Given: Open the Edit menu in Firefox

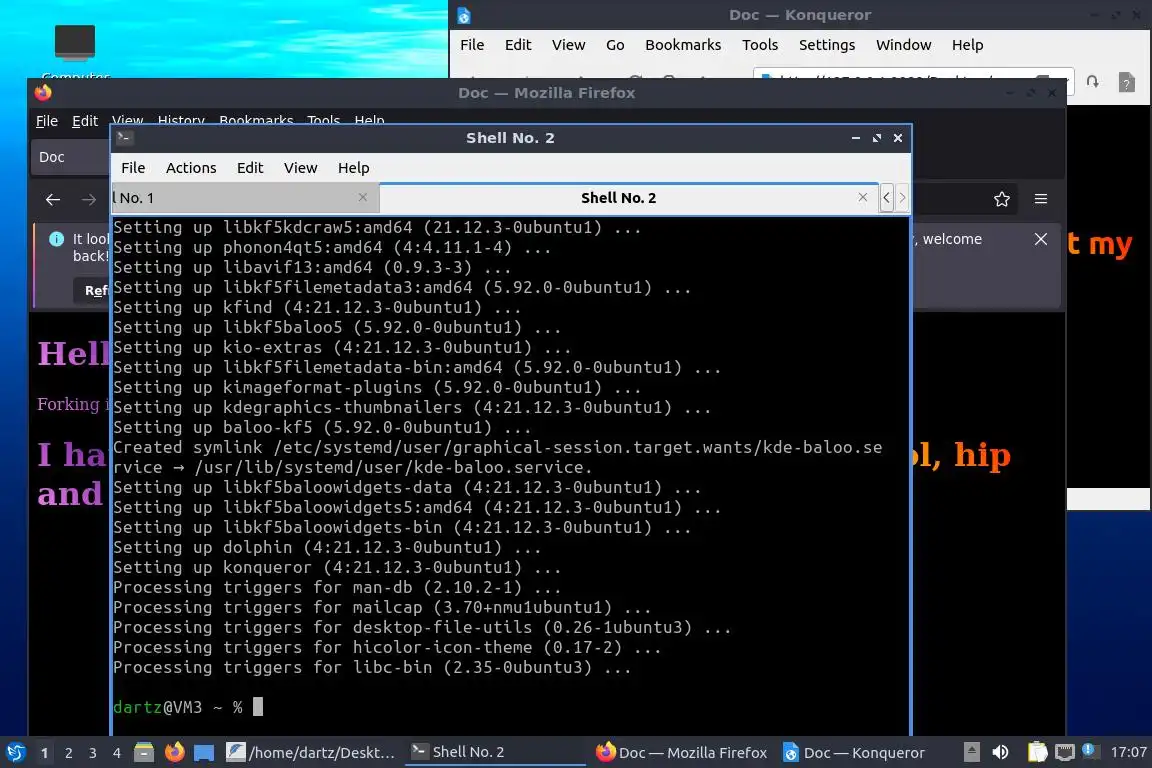Looking at the screenshot, I should coord(84,121).
